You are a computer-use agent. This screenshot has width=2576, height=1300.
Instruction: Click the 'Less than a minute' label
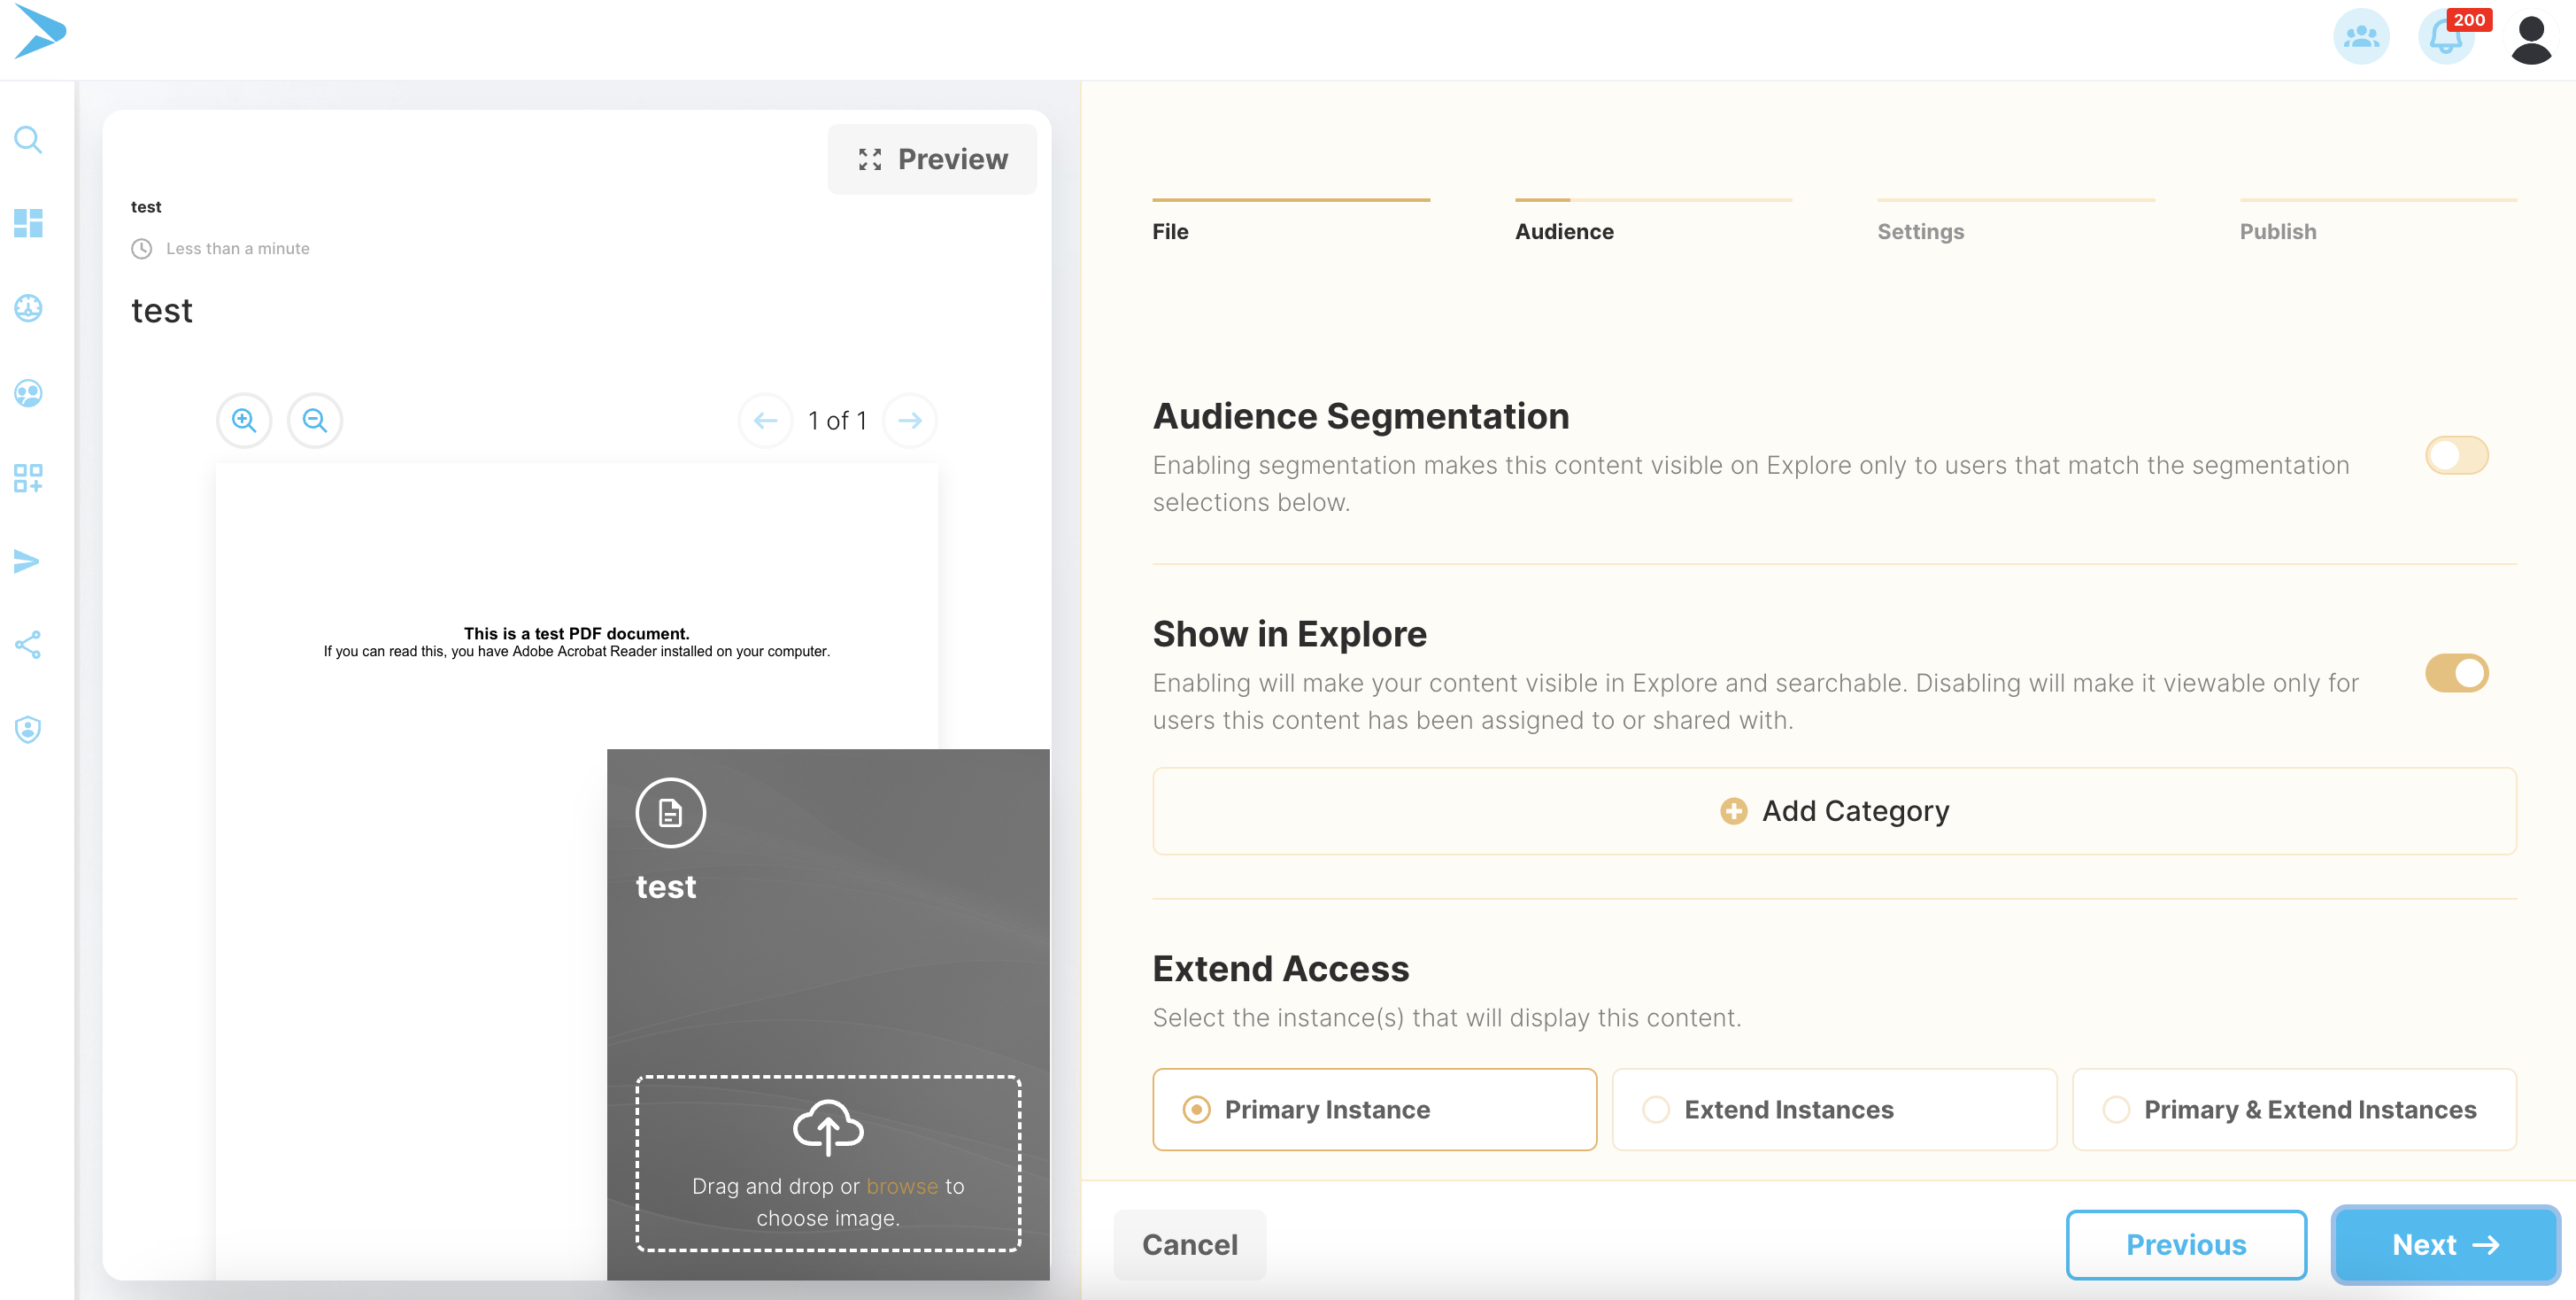tap(238, 248)
